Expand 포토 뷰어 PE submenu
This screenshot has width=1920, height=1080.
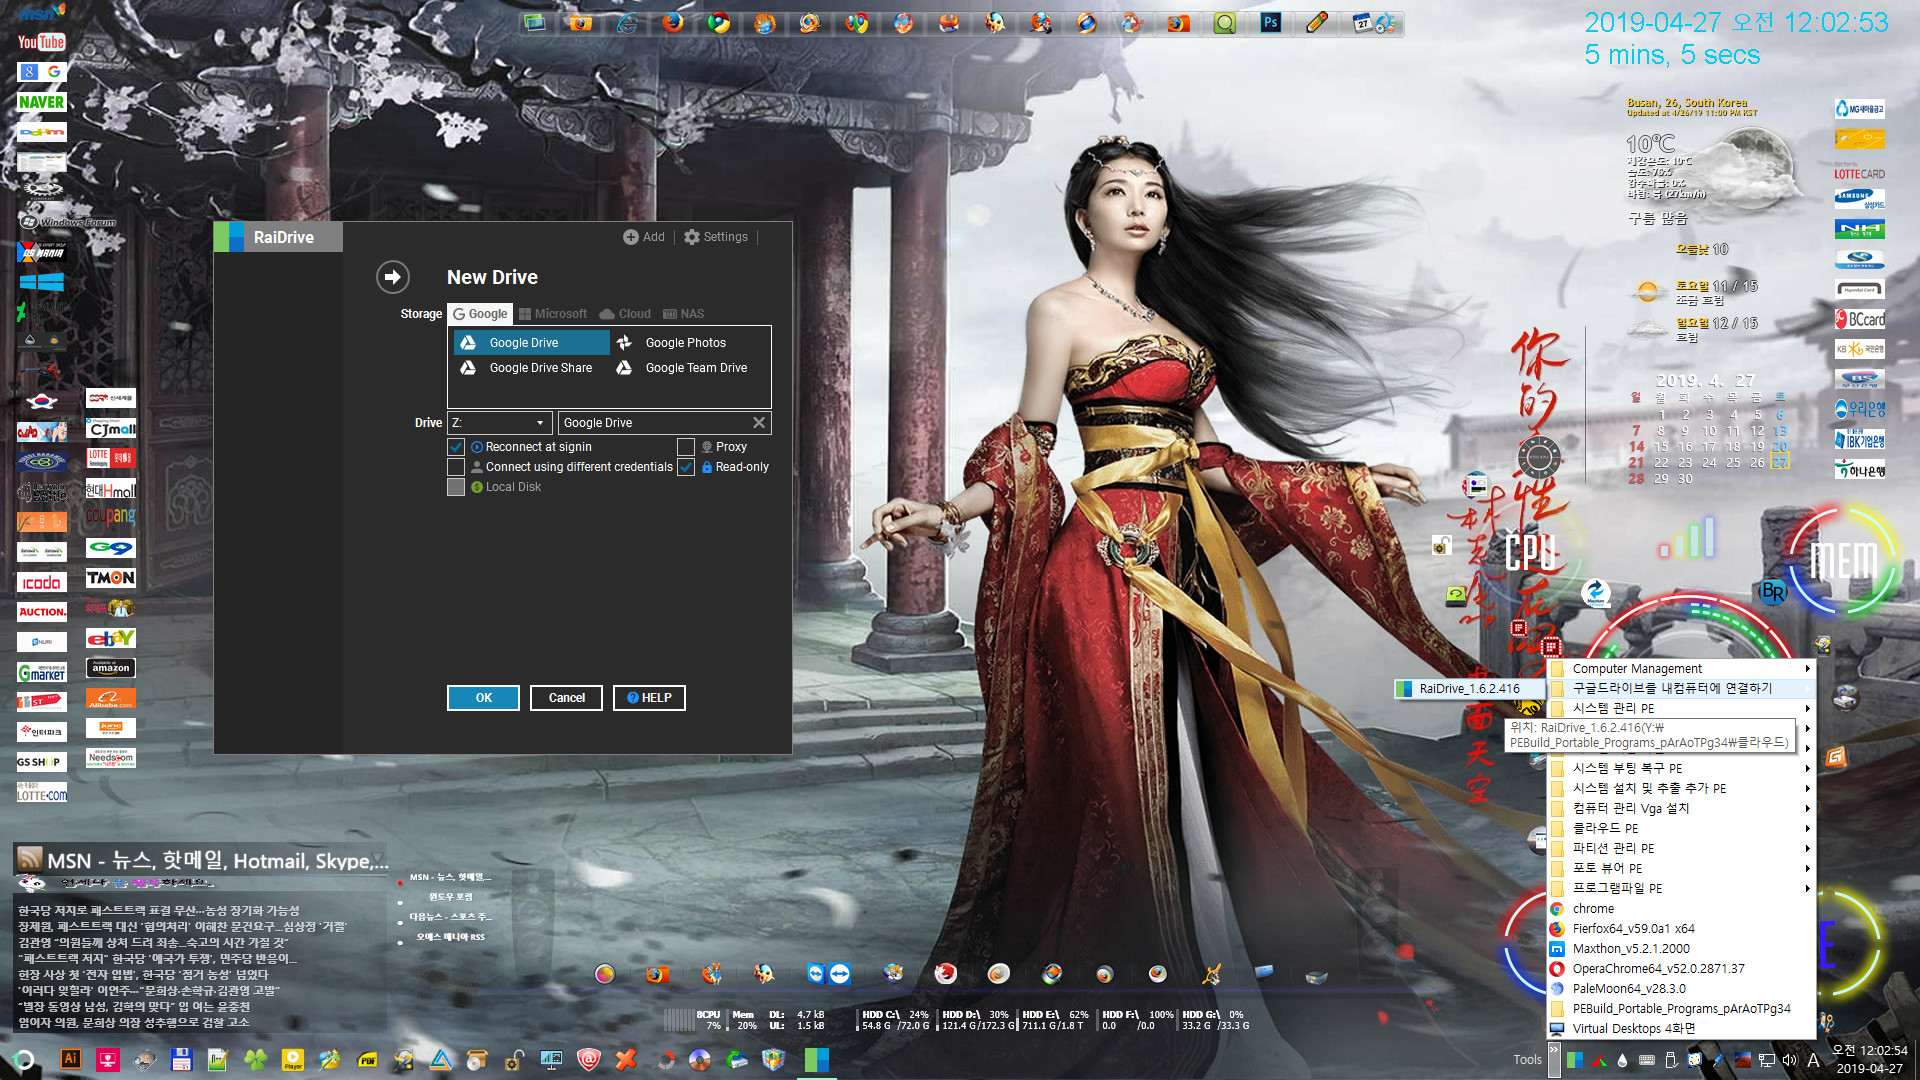[x=1680, y=868]
